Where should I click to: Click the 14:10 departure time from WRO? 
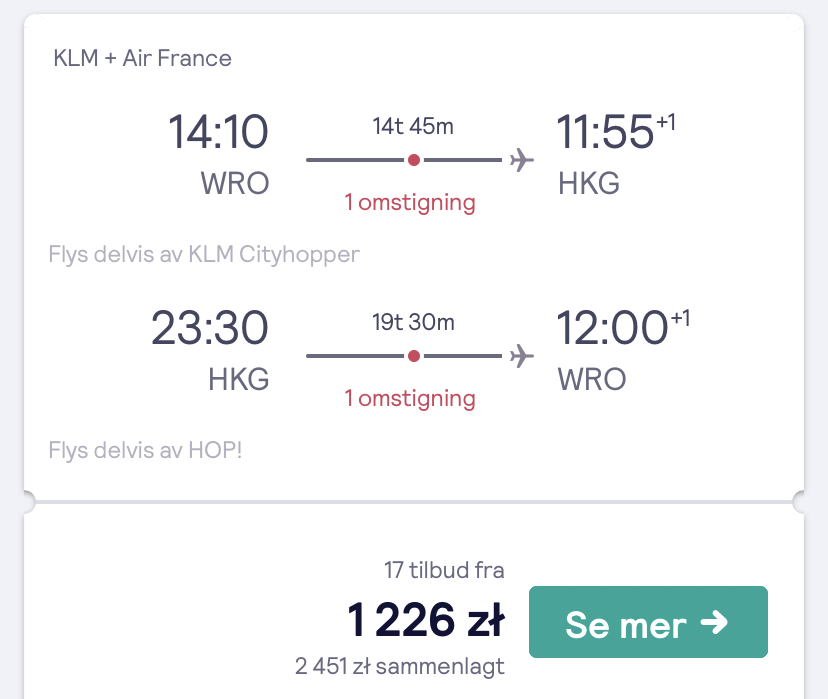[x=218, y=131]
